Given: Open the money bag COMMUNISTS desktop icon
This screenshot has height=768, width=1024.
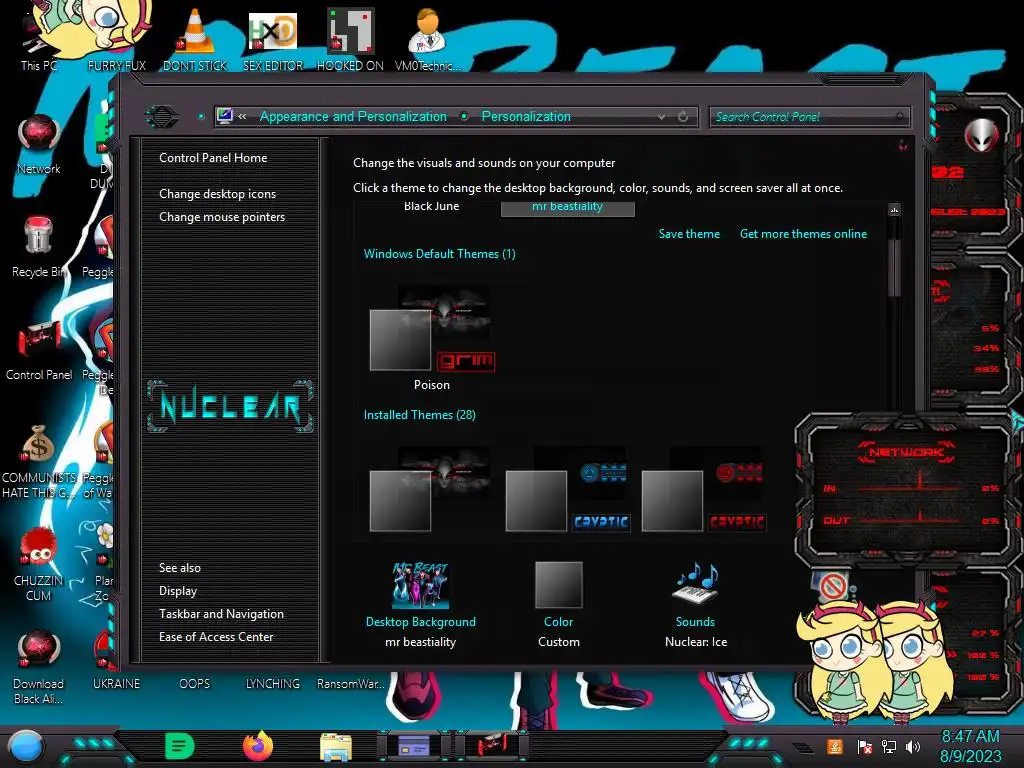Looking at the screenshot, I should 39,460.
